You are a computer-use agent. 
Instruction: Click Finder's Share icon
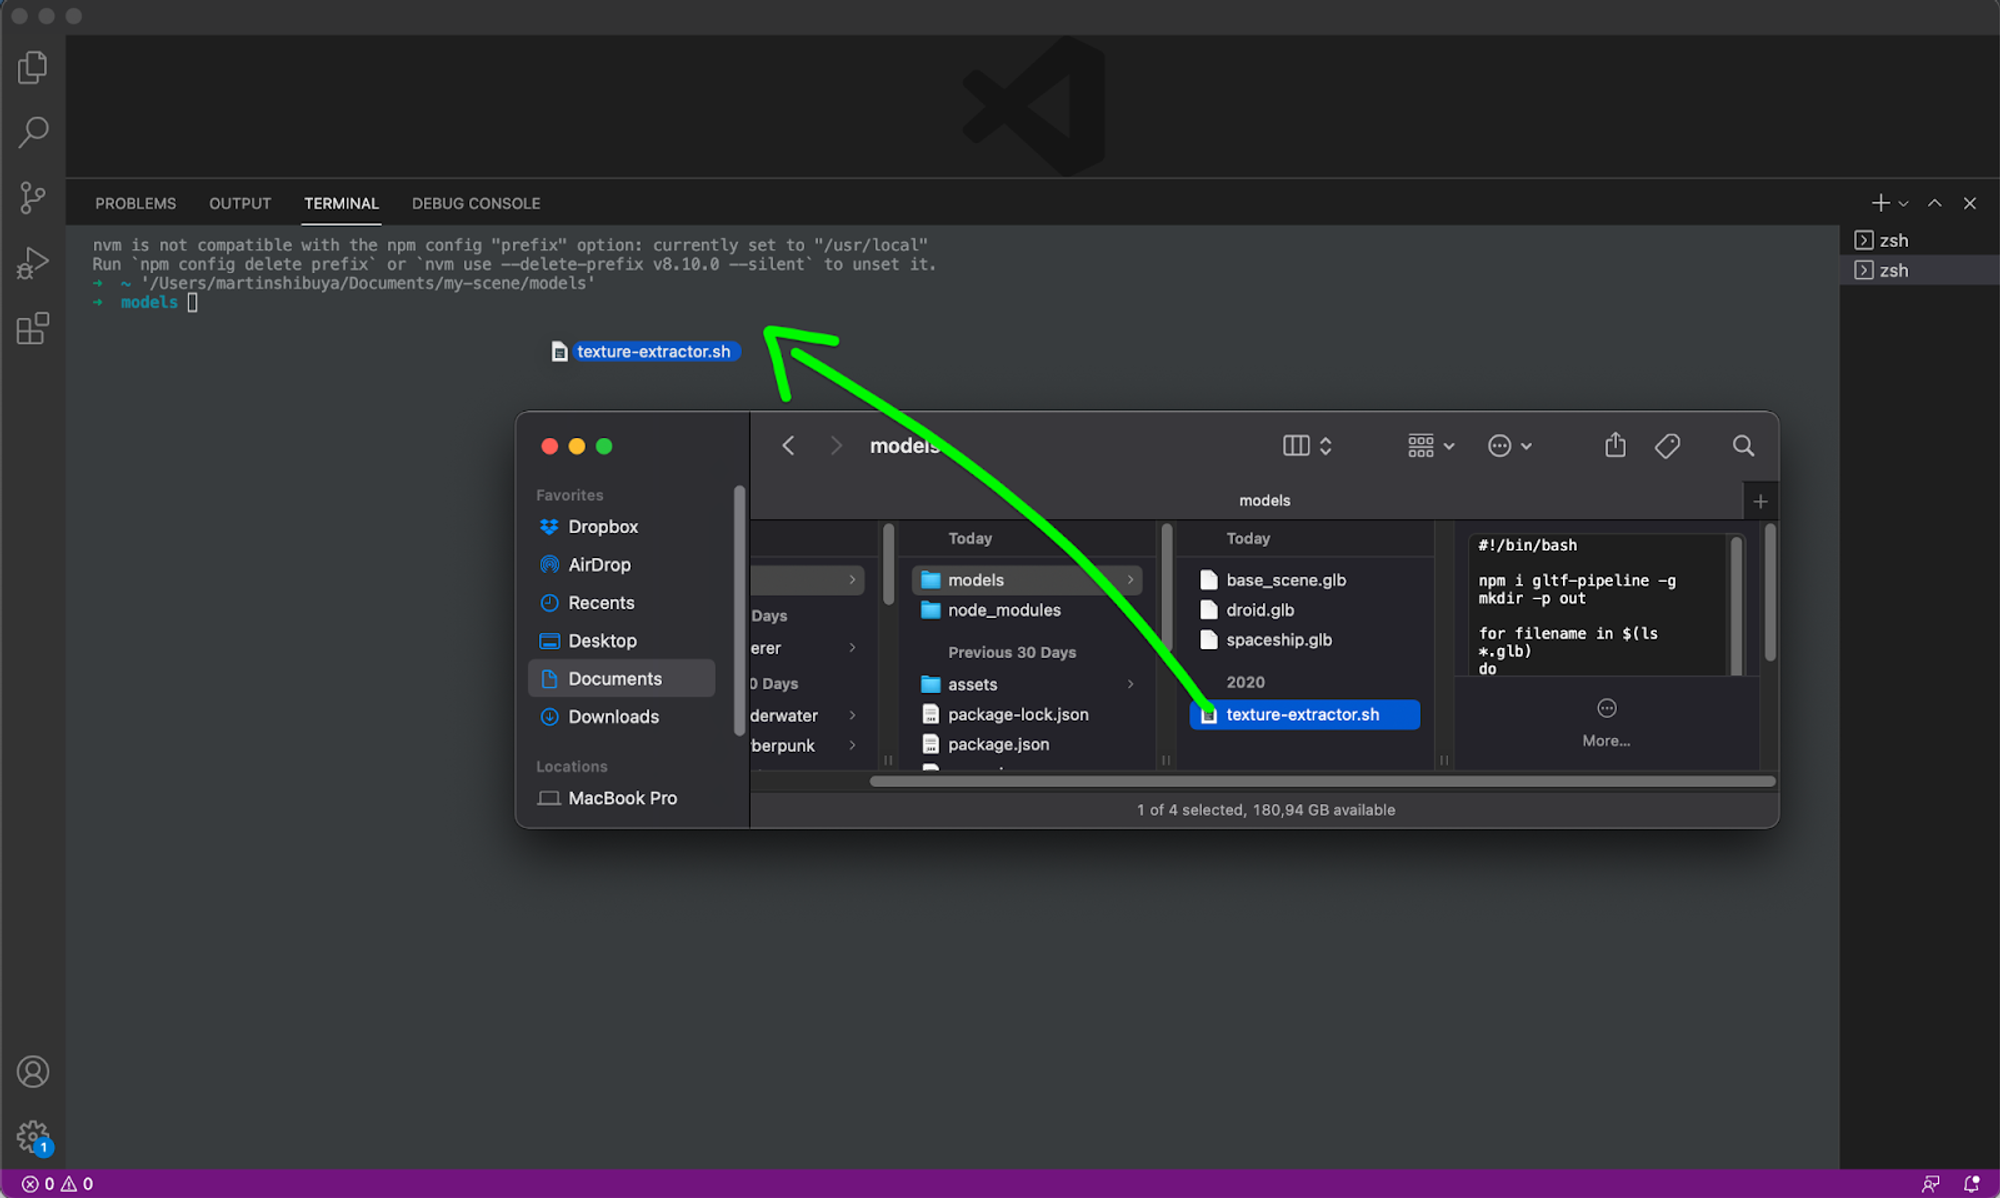point(1615,446)
